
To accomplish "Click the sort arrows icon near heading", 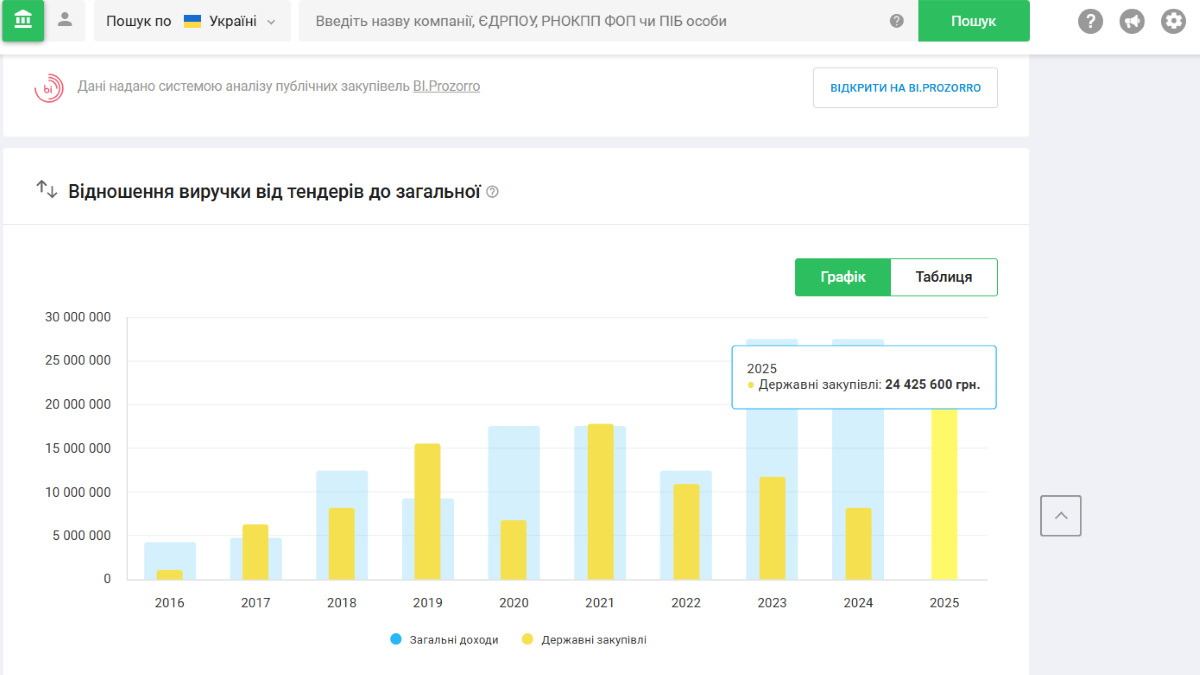I will [47, 189].
